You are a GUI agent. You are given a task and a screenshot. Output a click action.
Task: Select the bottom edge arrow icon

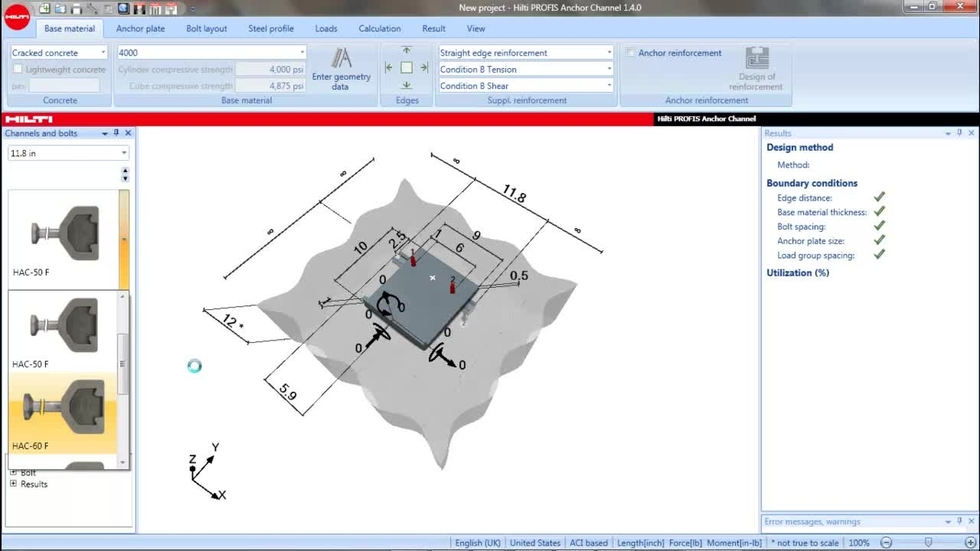tap(406, 85)
